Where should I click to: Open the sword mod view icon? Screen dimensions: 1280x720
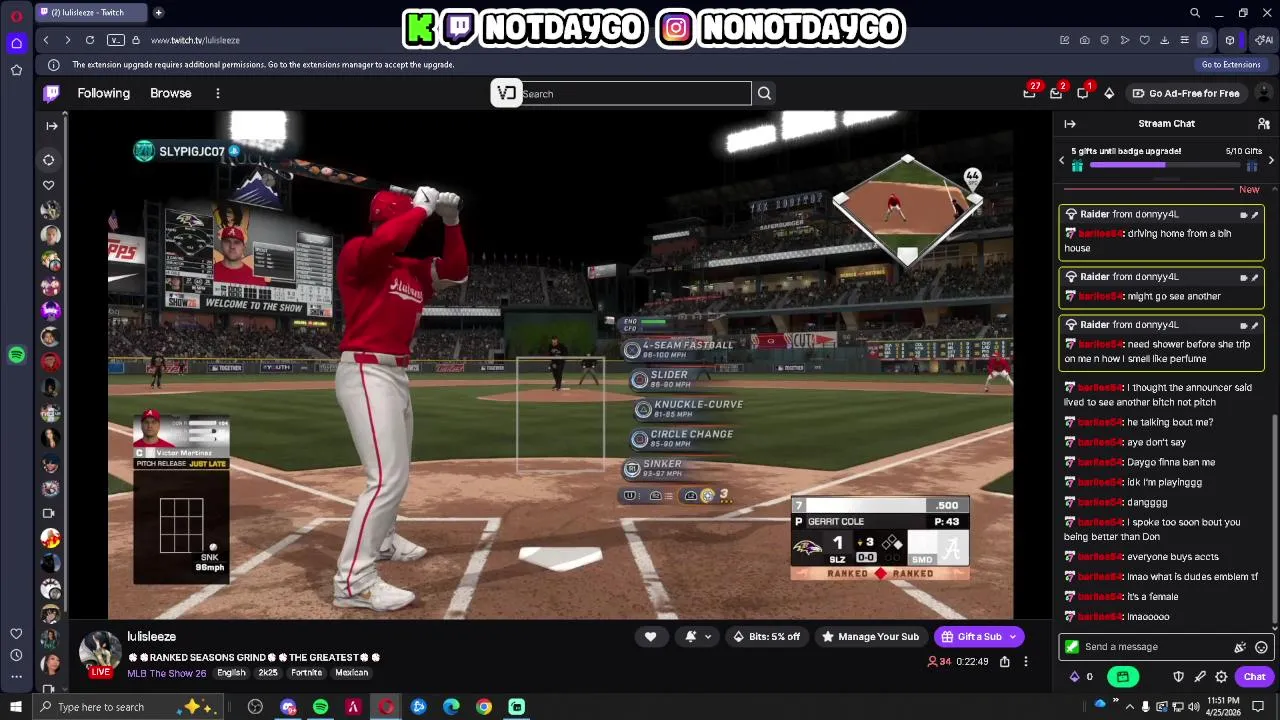1200,677
